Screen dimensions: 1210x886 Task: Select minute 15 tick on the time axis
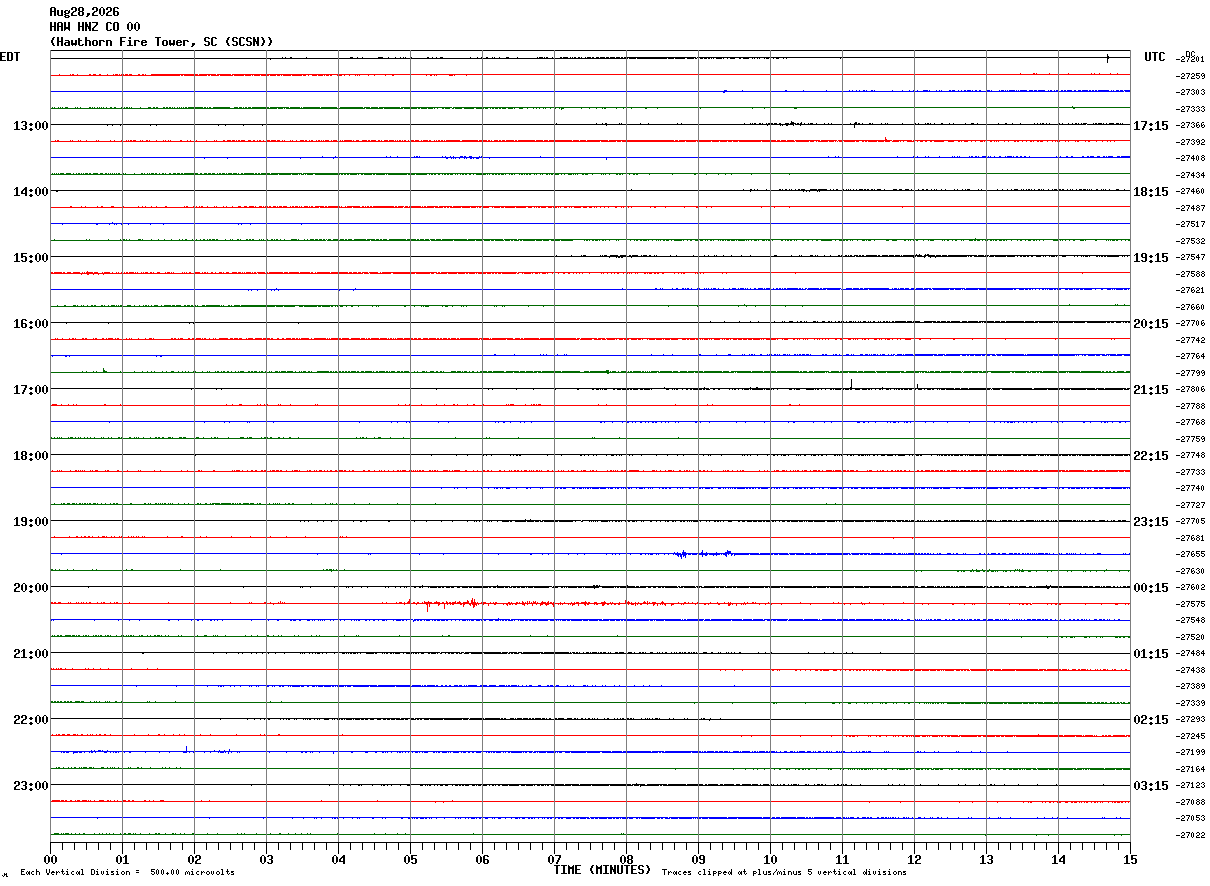point(1130,859)
